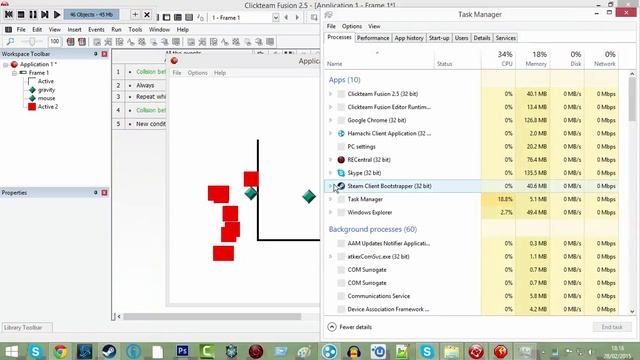
Task: Expand Hamachi Client Application process
Action: pos(330,133)
